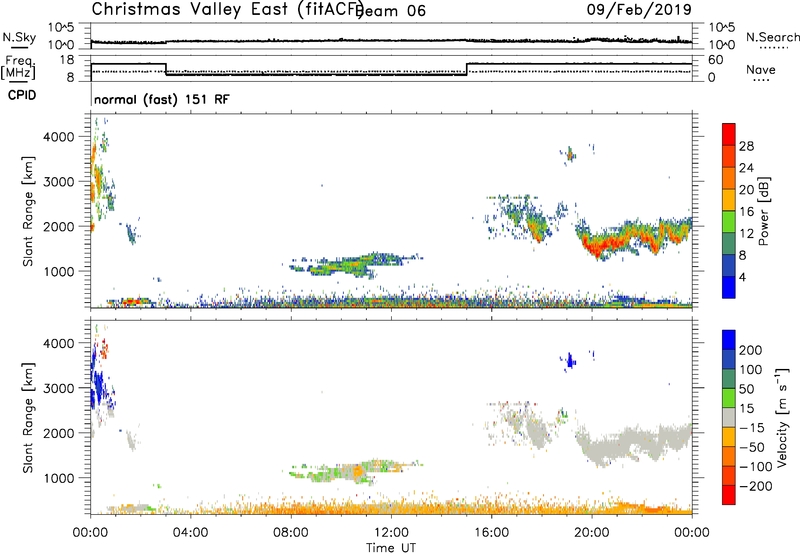
Task: Select the '100' value on Velocity color bar
Action: coord(751,369)
